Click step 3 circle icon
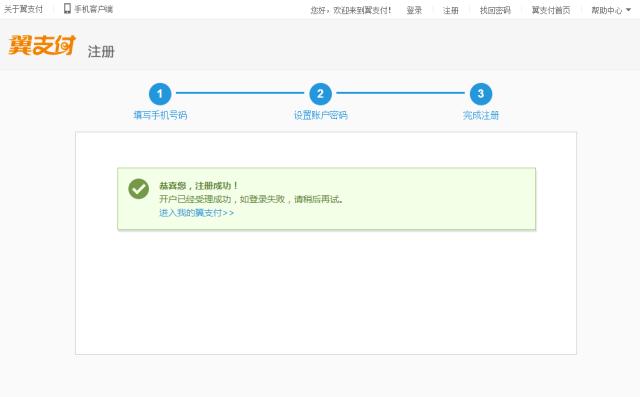This screenshot has width=640, height=397. (481, 94)
